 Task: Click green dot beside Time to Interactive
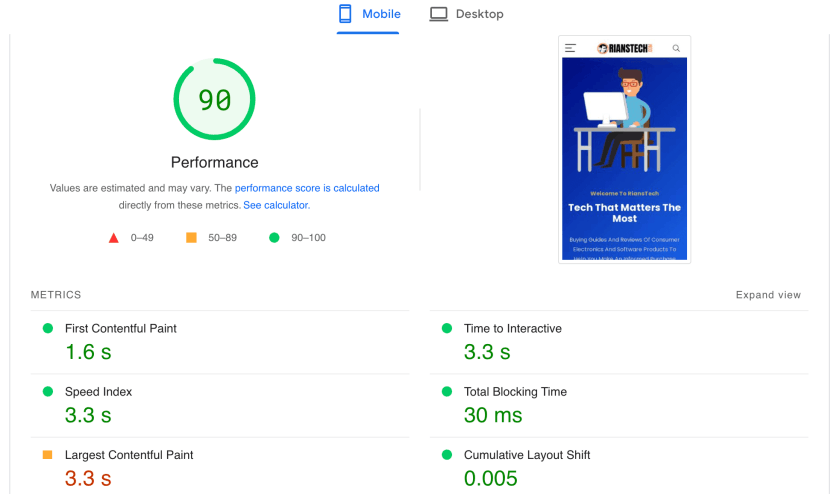[x=447, y=328]
